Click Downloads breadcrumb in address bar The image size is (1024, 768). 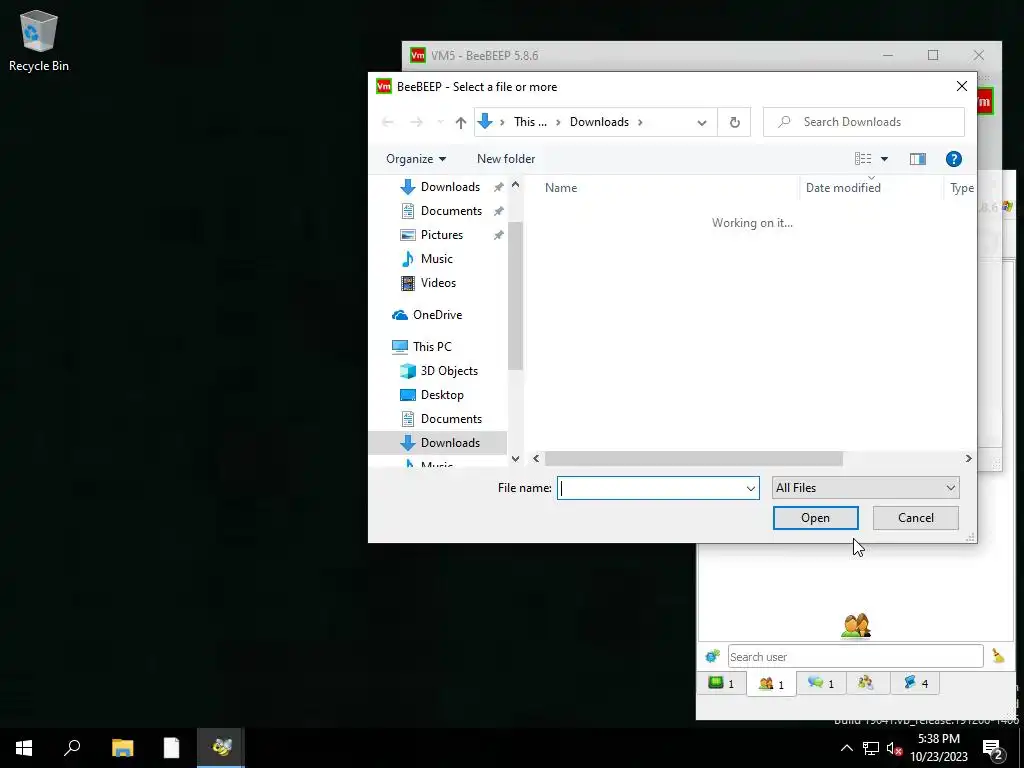coord(599,122)
